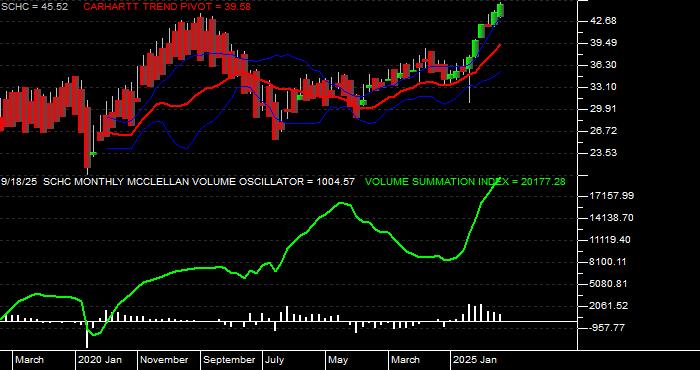This screenshot has height=370, width=700.
Task: Click the November time axis label
Action: tap(164, 360)
